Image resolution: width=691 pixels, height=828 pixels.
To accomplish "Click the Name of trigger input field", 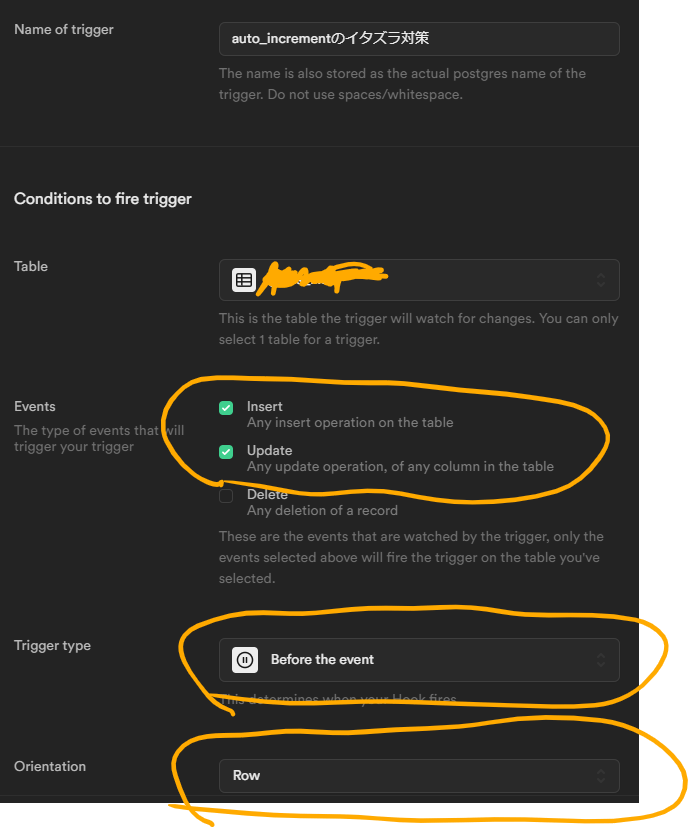I will 419,39.
